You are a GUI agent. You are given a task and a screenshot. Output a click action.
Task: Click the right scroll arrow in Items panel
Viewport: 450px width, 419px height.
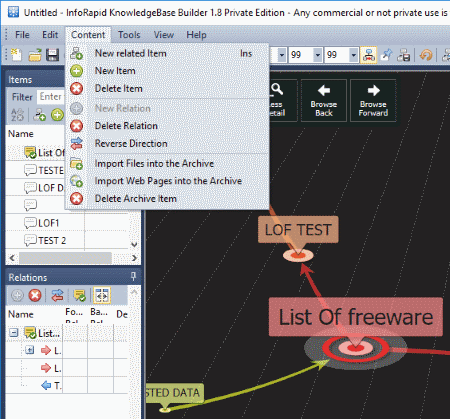(x=134, y=258)
